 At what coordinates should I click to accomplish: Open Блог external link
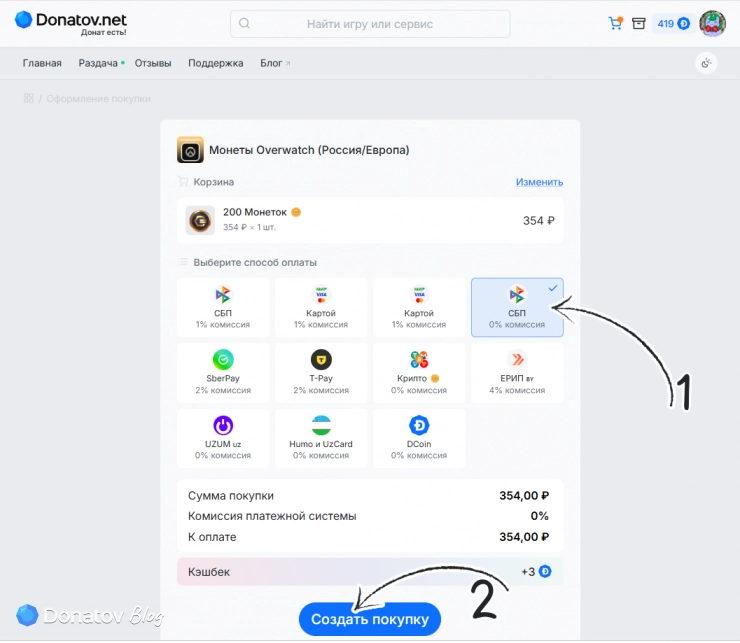275,63
